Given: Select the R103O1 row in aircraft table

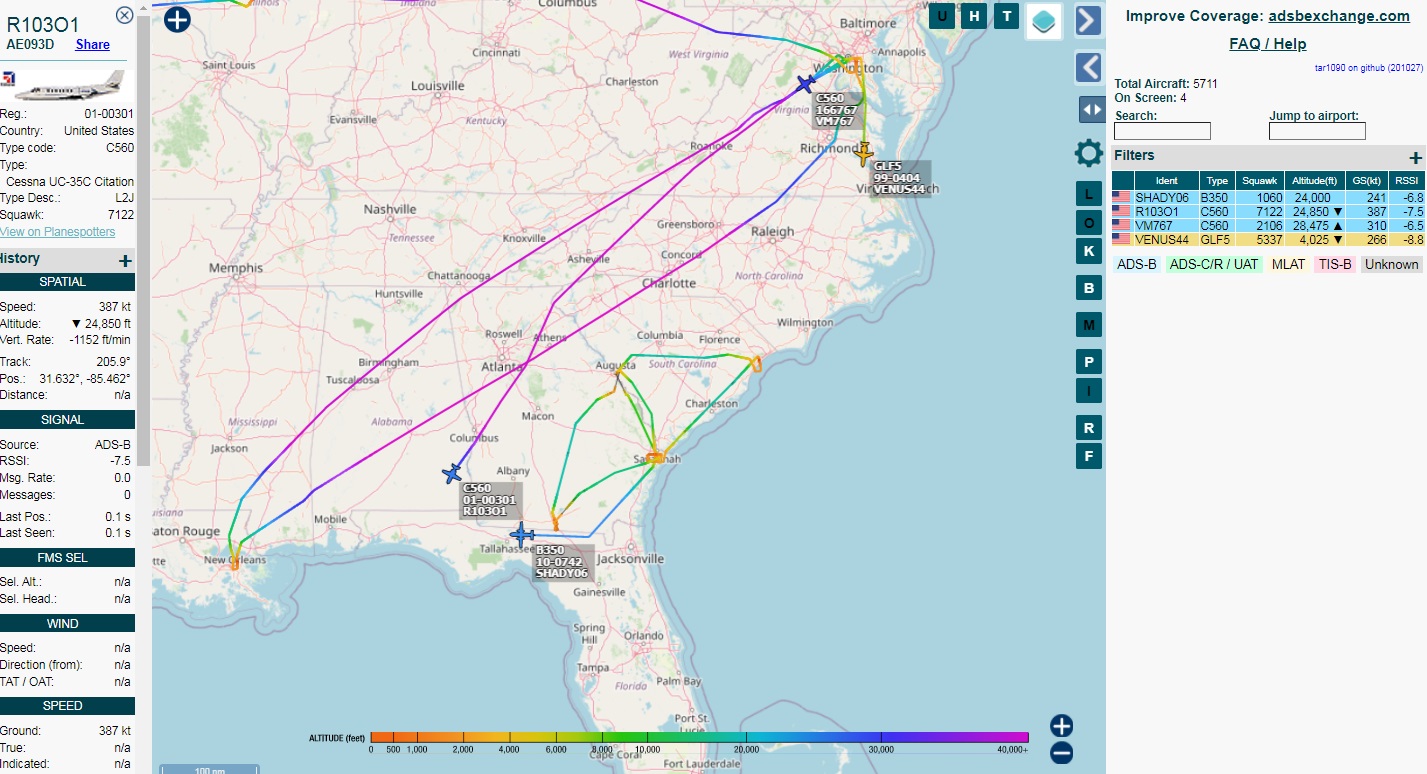Looking at the screenshot, I should tap(1268, 212).
